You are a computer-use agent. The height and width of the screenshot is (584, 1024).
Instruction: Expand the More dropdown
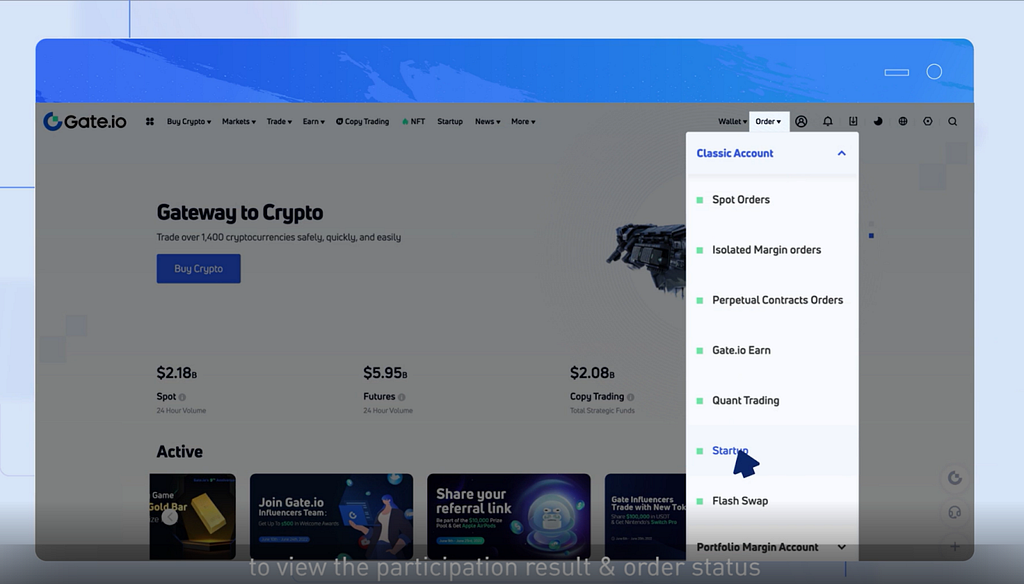(x=523, y=122)
